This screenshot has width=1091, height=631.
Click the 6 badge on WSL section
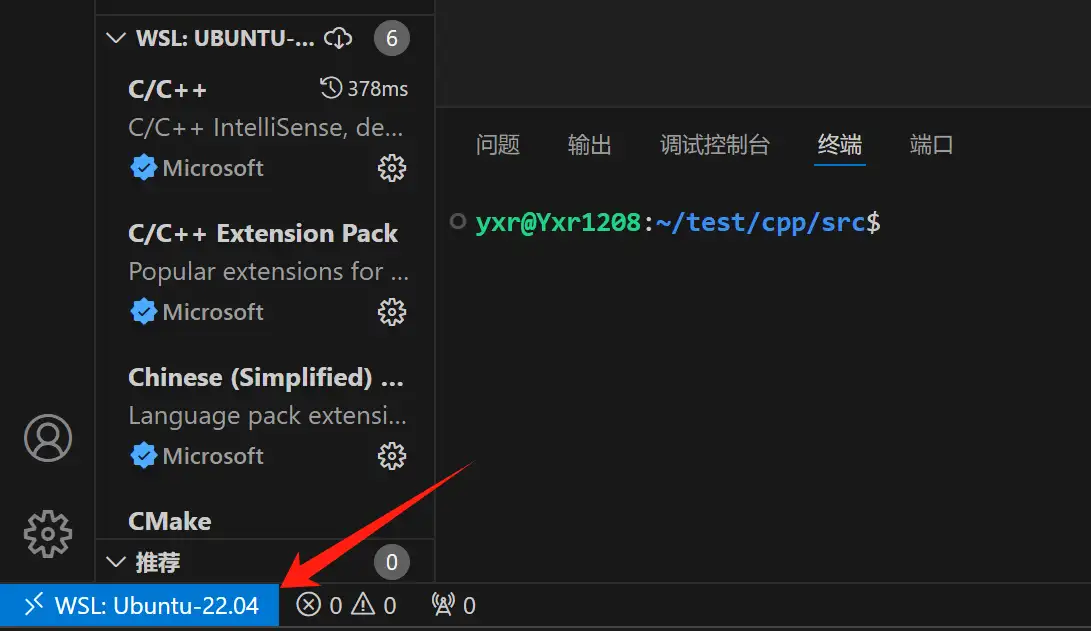tap(391, 38)
